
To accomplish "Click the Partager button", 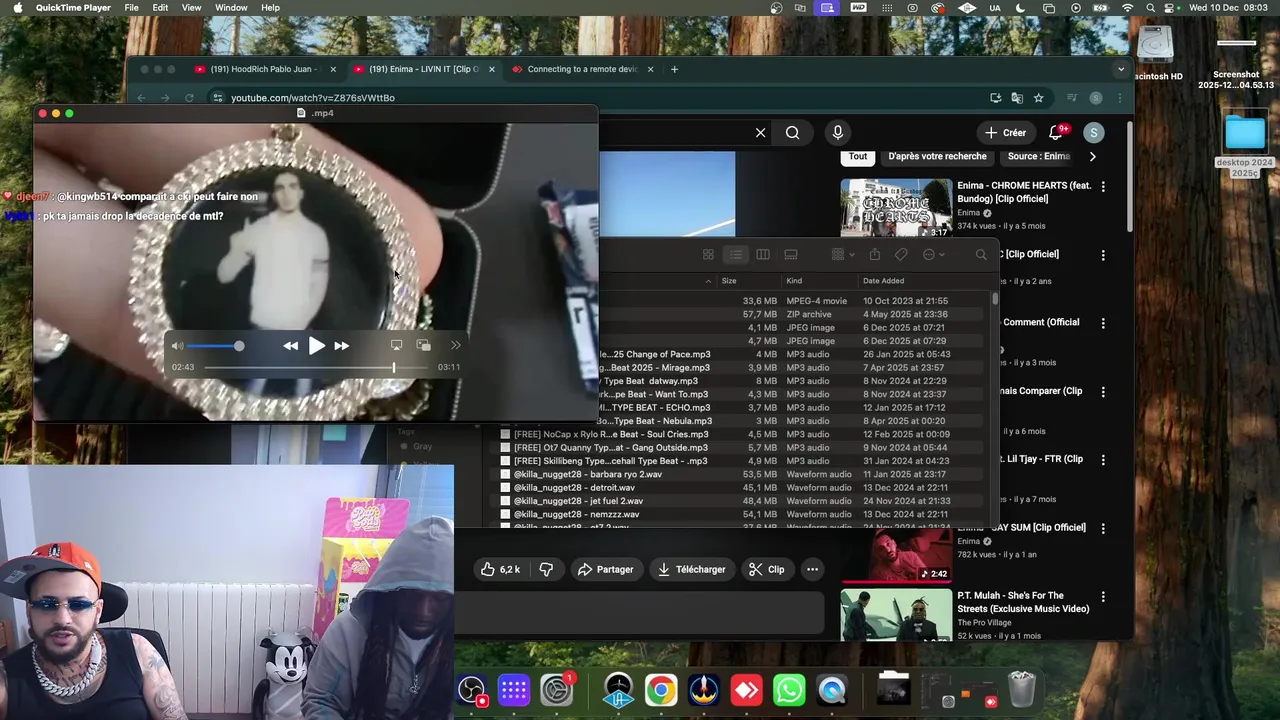I will point(605,569).
